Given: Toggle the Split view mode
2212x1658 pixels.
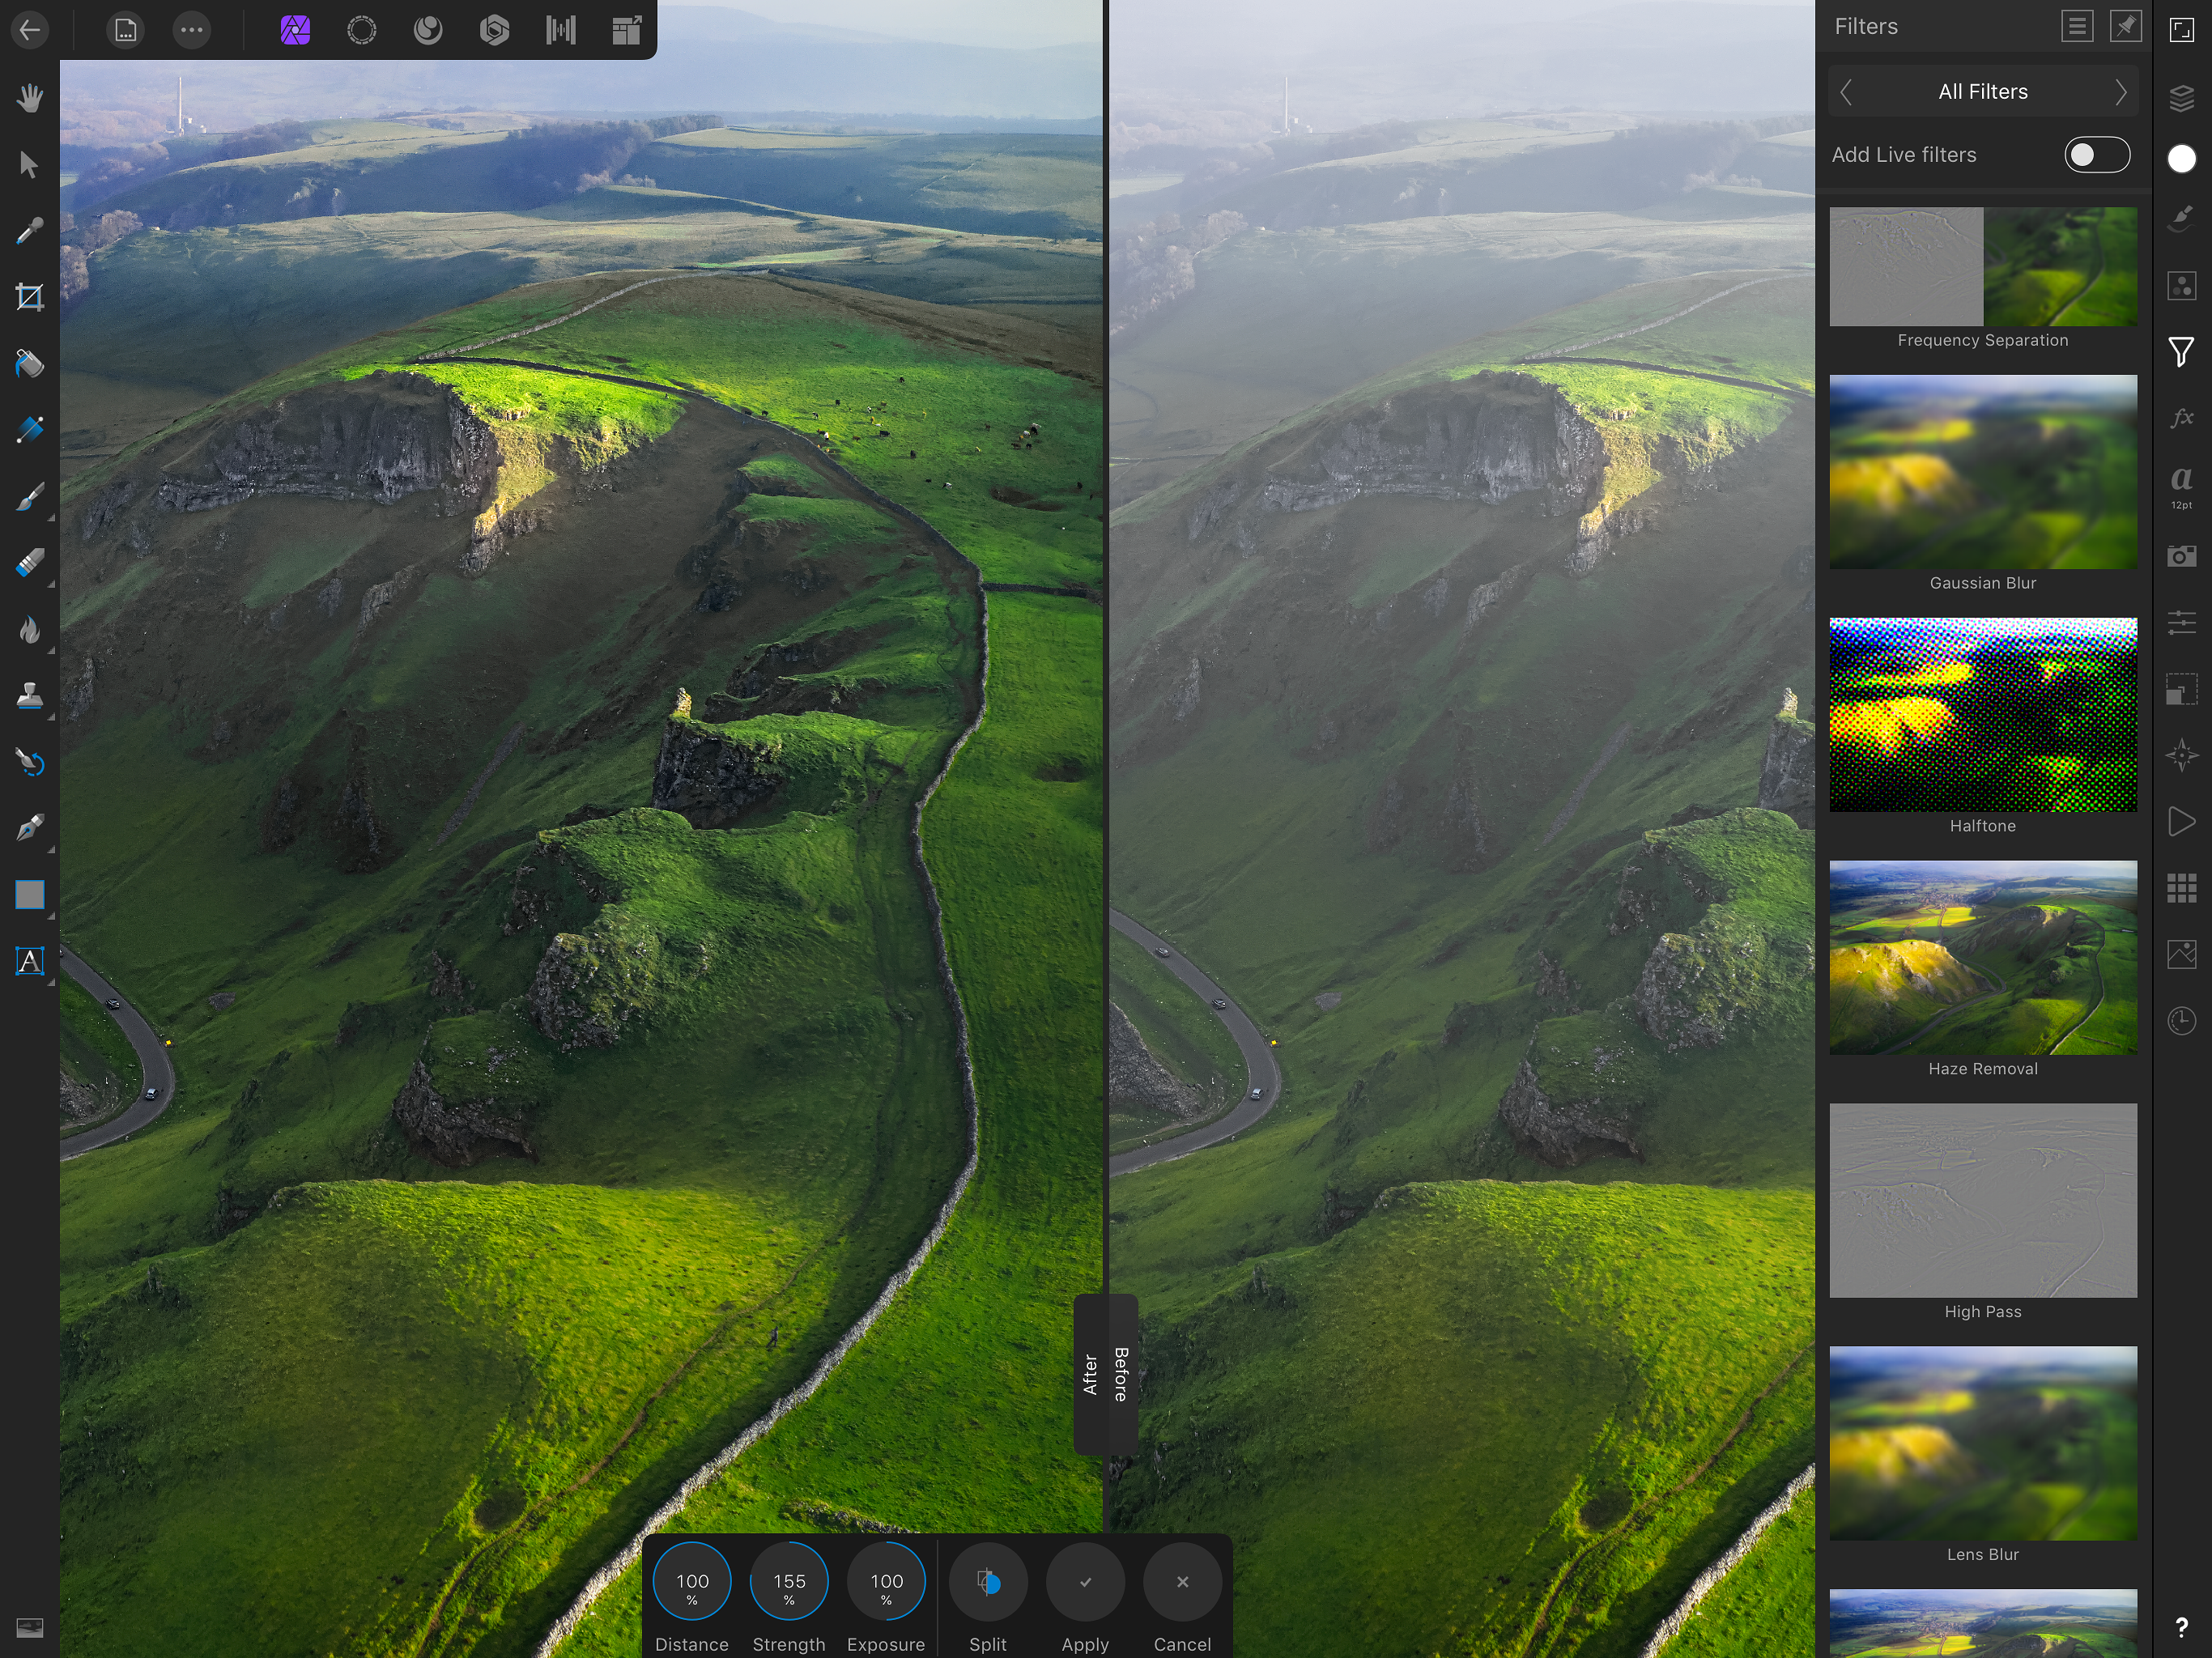Looking at the screenshot, I should (987, 1582).
